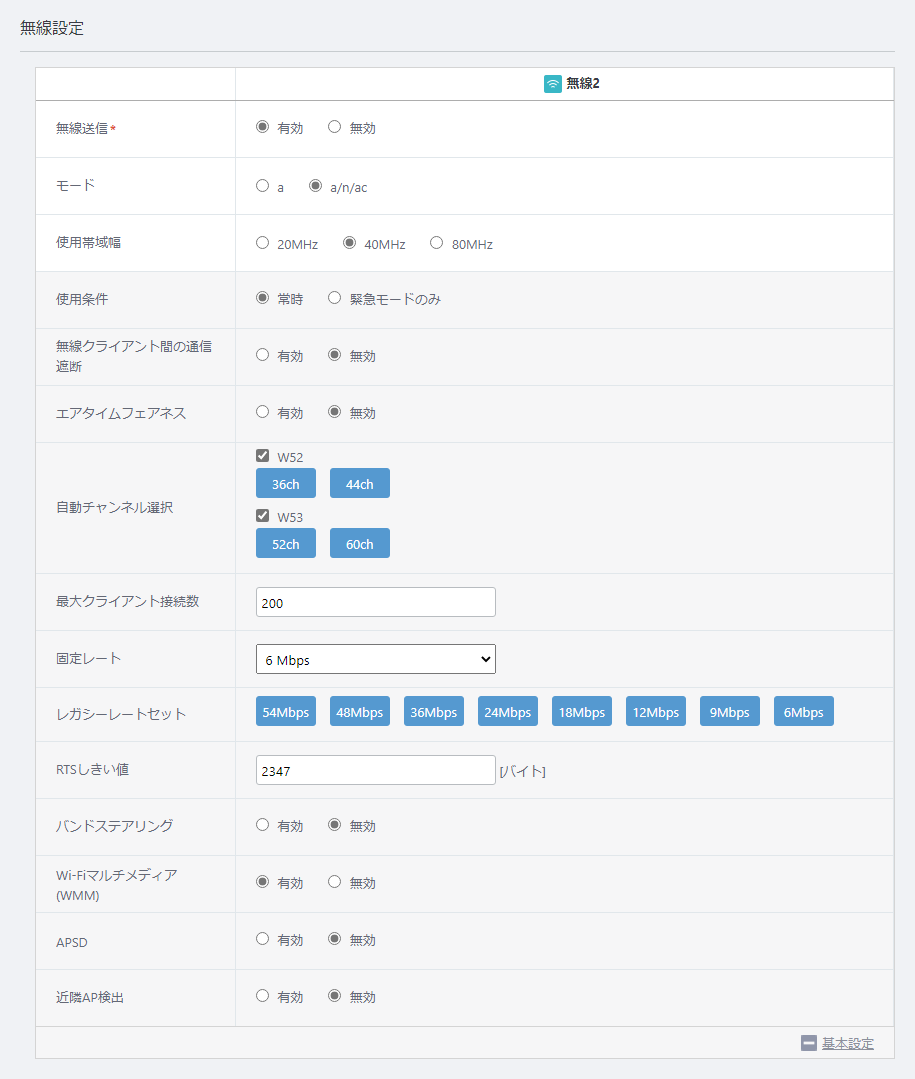Enable エアタイムフェアネス
Viewport: 915px width, 1079px height.
tap(262, 412)
